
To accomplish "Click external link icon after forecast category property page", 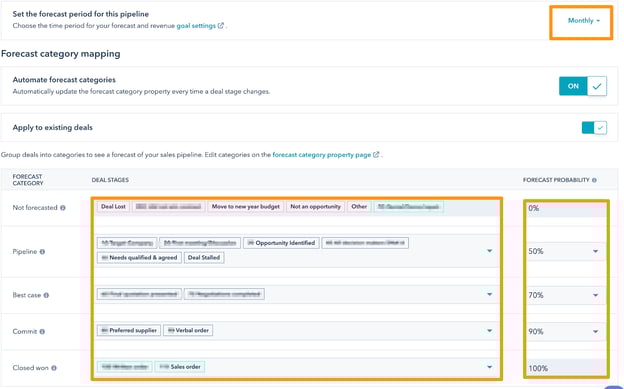I will click(x=376, y=155).
